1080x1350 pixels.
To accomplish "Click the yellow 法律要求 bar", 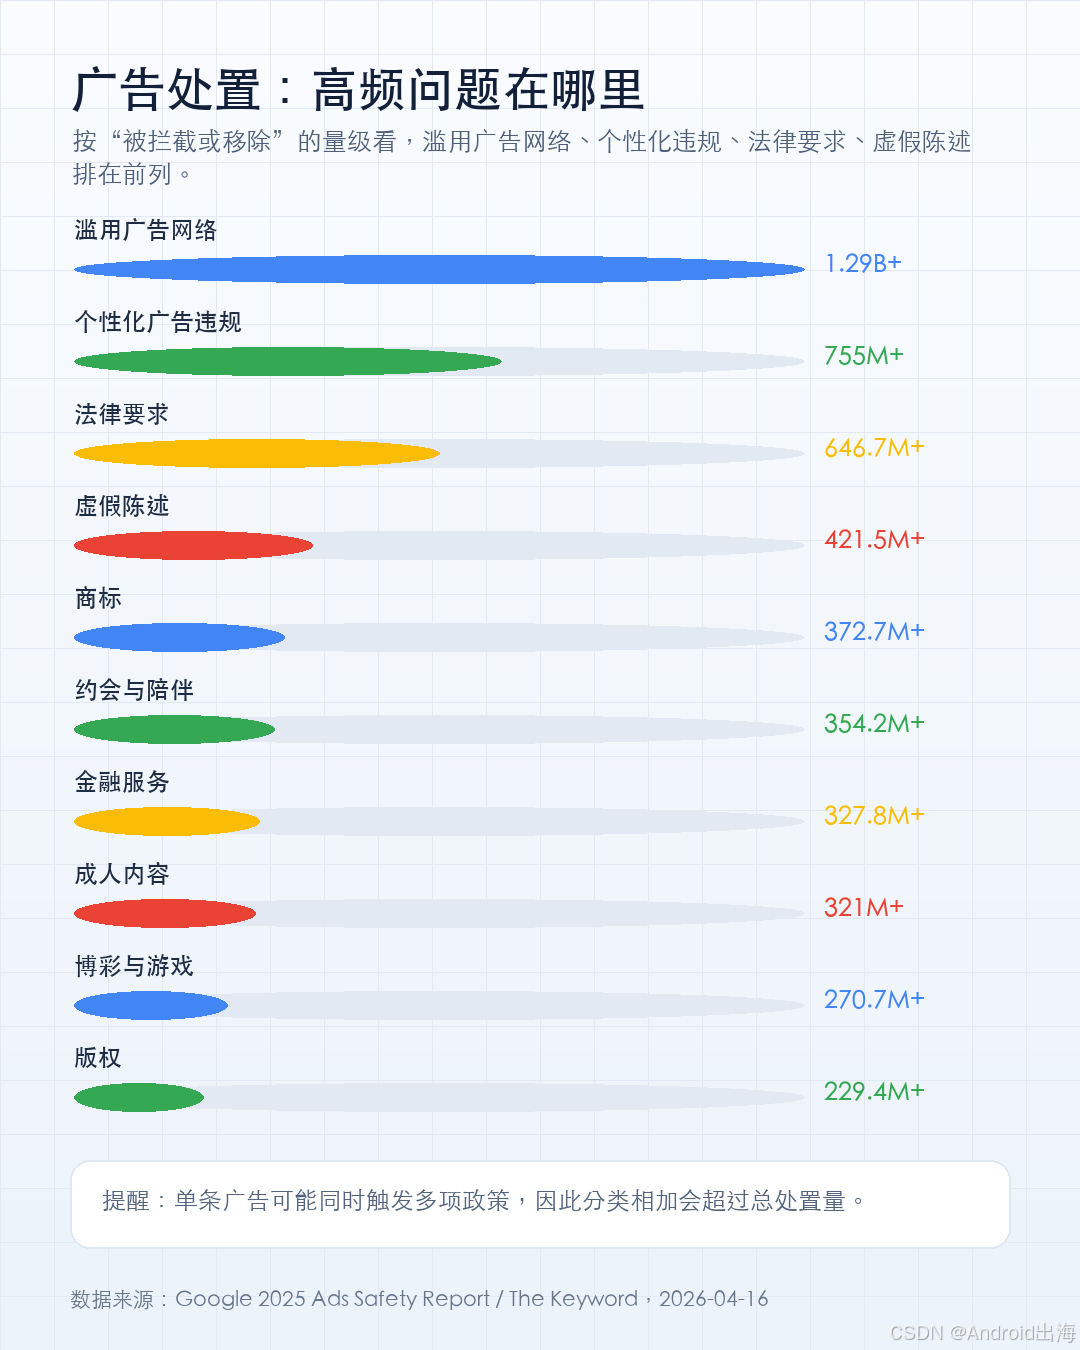I will pyautogui.click(x=257, y=453).
